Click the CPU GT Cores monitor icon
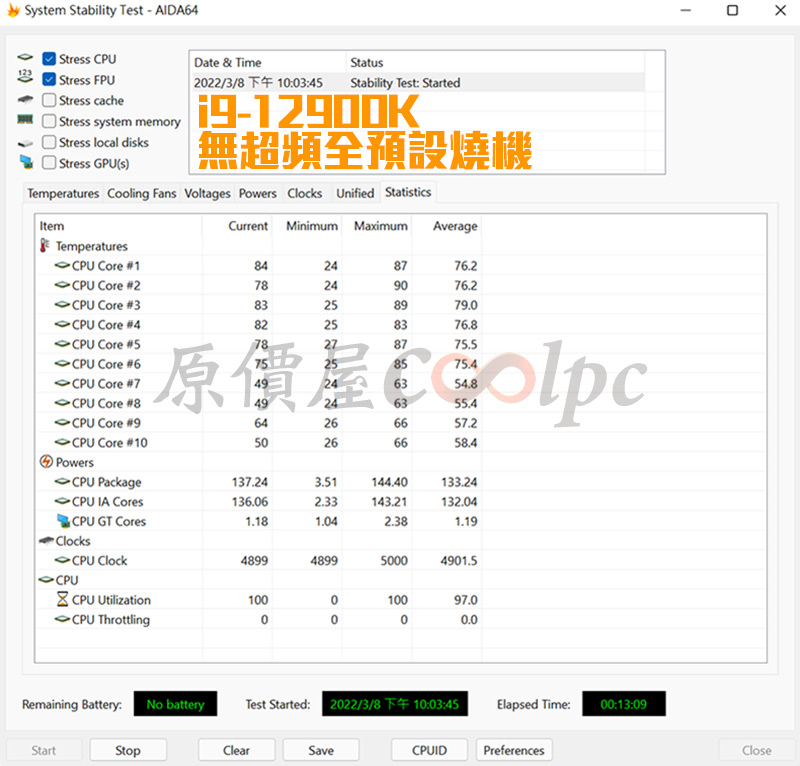Viewport: 800px width, 766px height. point(63,521)
